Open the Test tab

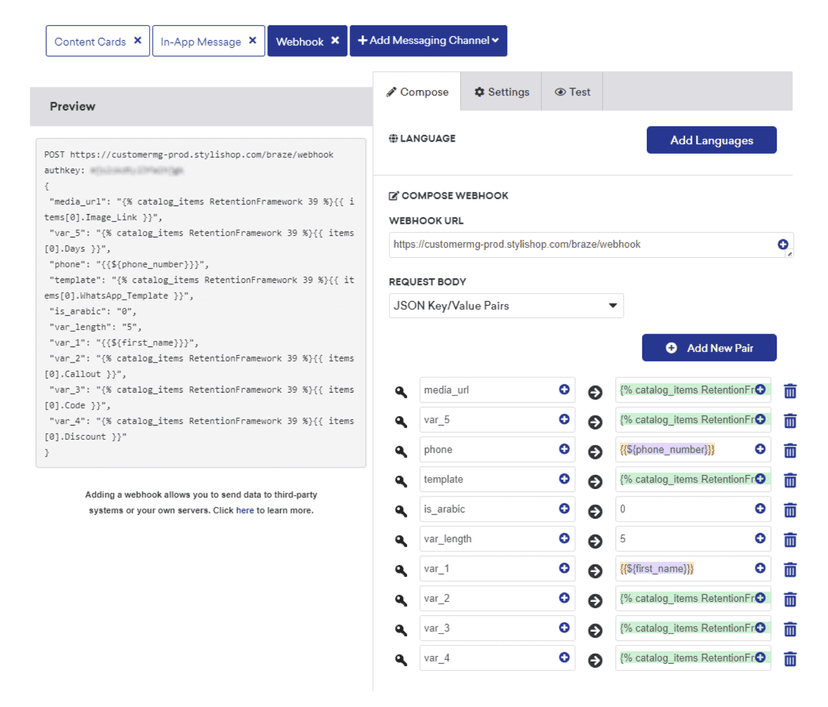[572, 91]
